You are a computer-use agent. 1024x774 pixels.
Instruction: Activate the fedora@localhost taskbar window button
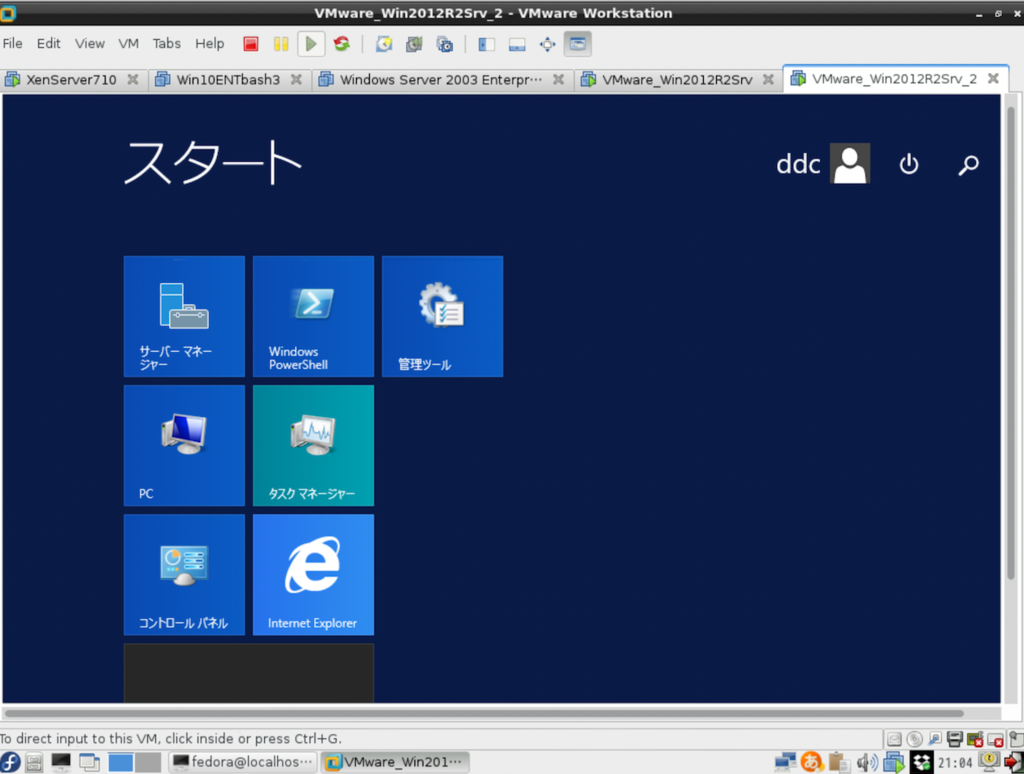(x=243, y=762)
